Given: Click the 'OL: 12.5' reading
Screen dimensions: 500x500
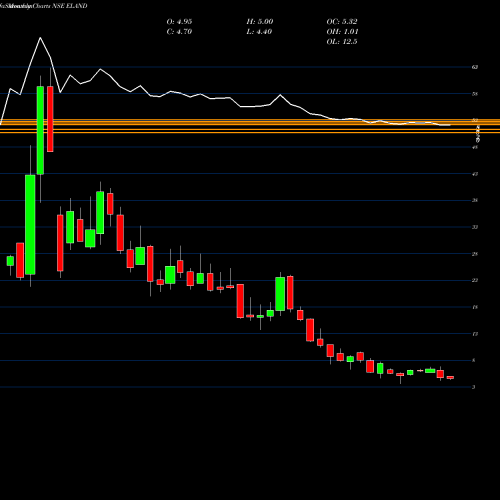Looking at the screenshot, I should [x=342, y=42].
